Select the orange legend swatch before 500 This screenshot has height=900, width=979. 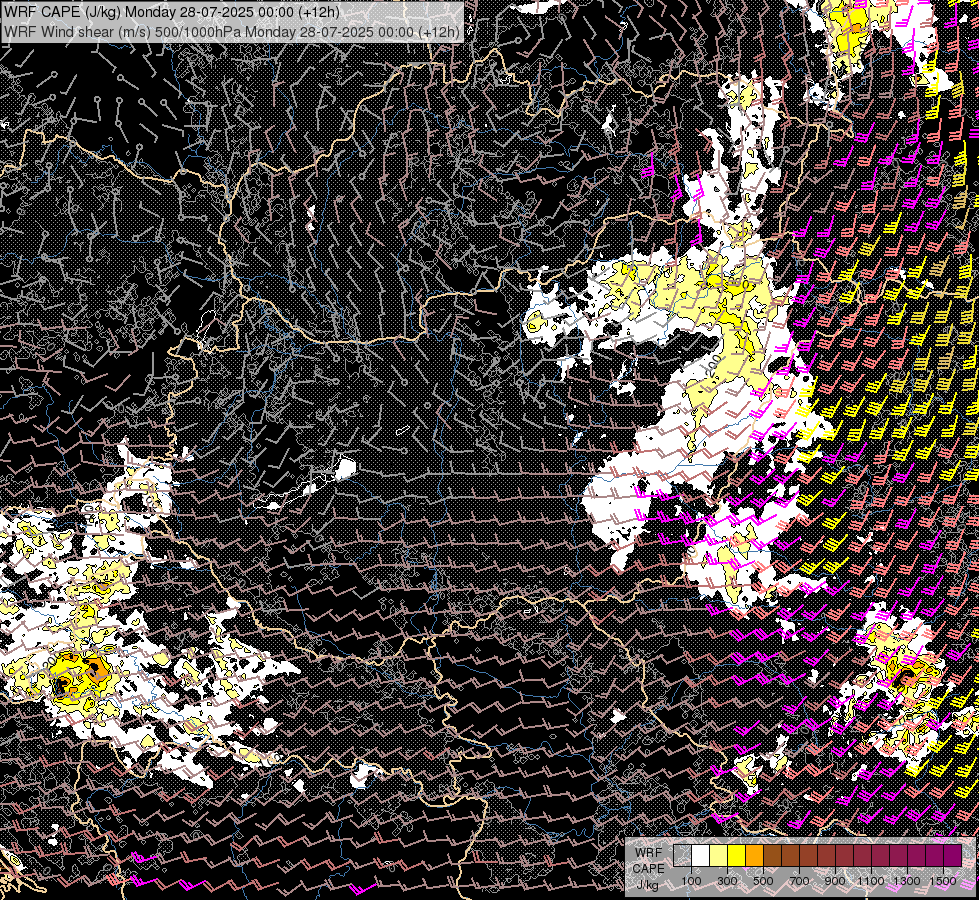click(754, 855)
